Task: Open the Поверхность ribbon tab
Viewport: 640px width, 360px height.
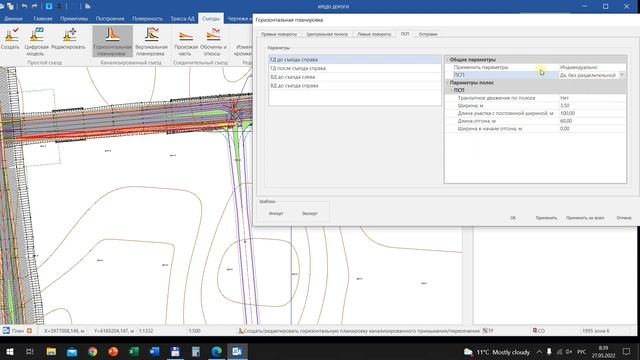Action: click(147, 18)
